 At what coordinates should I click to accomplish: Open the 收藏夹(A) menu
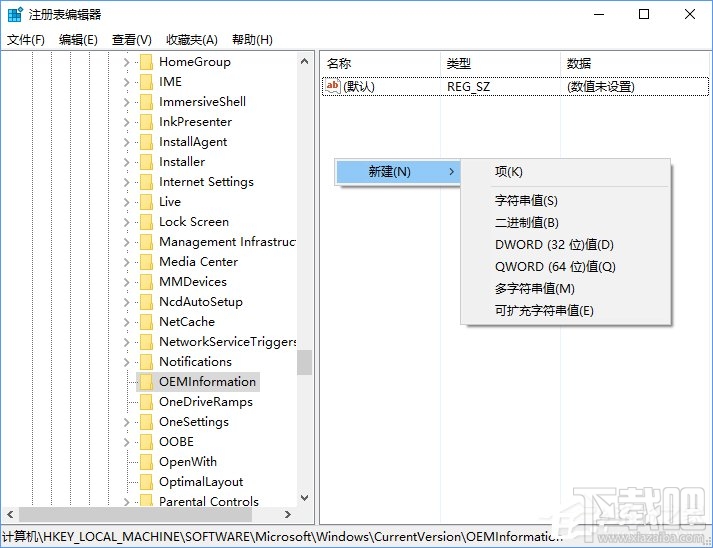(x=192, y=40)
